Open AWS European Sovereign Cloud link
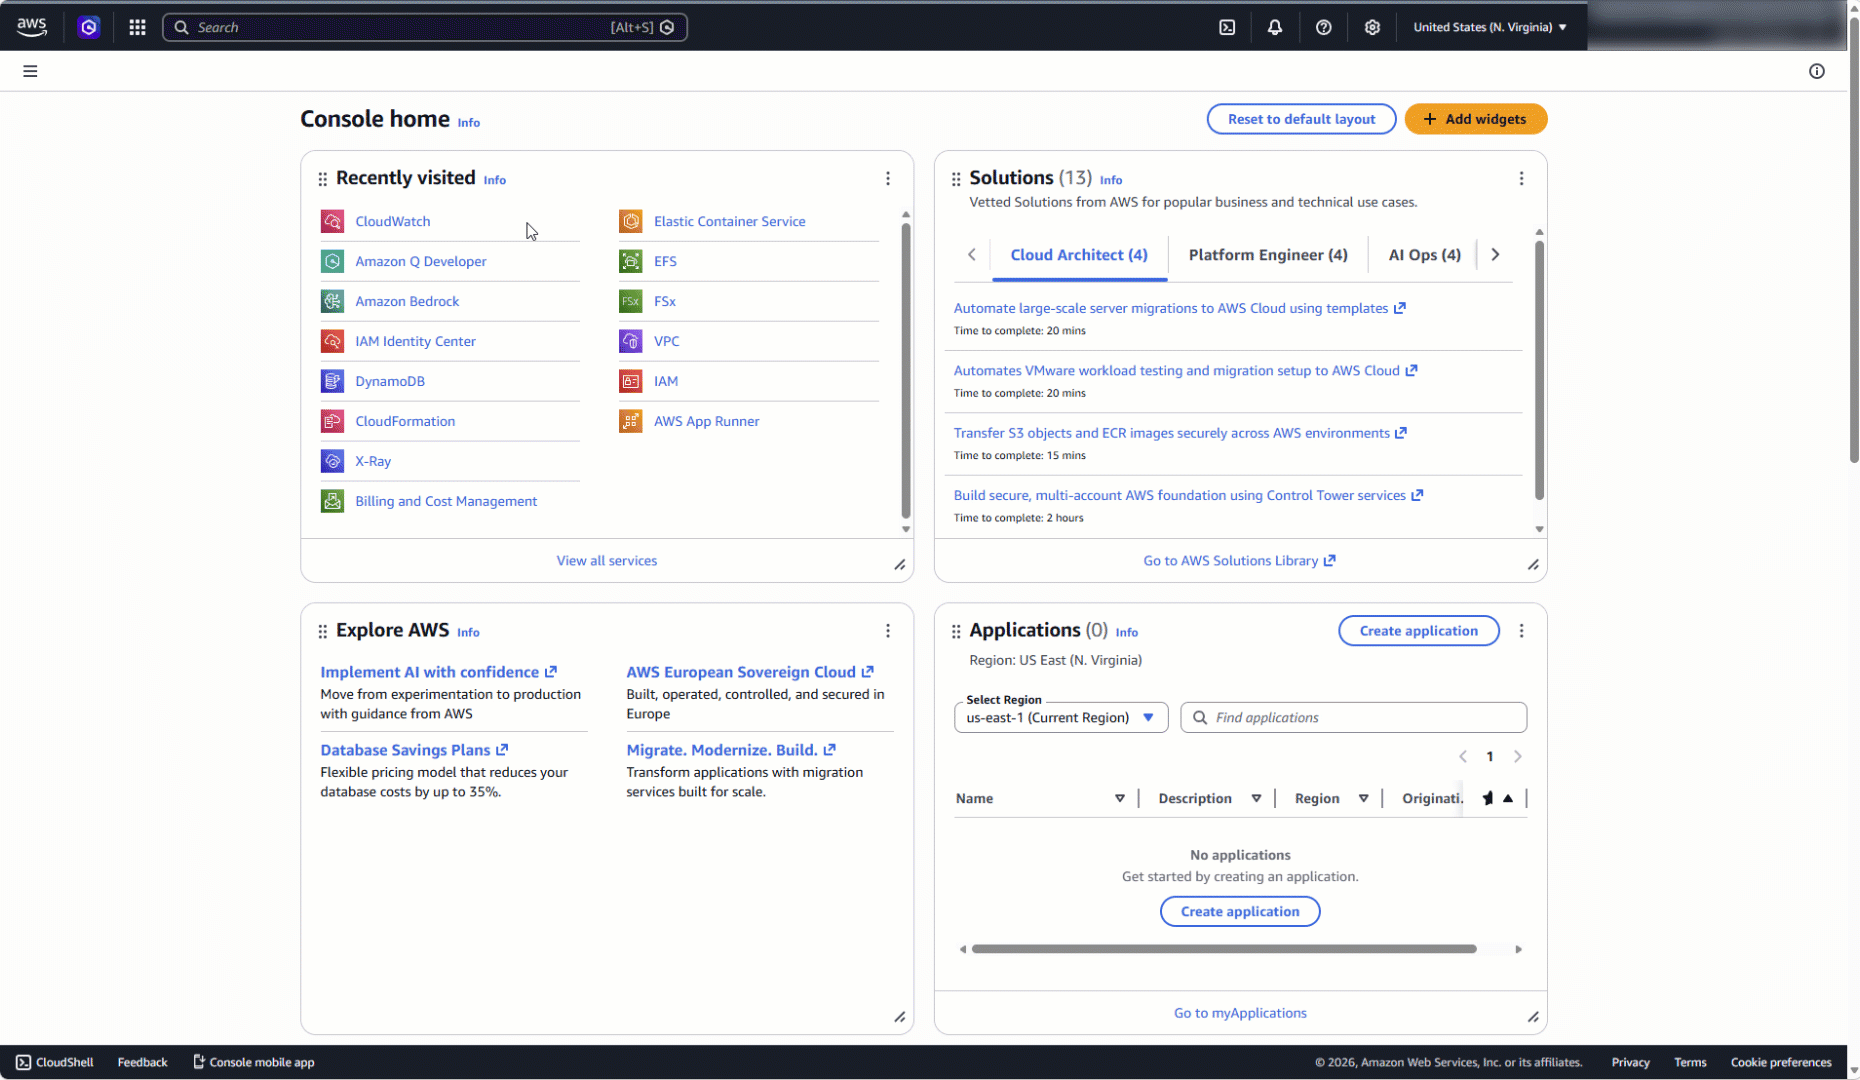The image size is (1860, 1080). point(750,672)
